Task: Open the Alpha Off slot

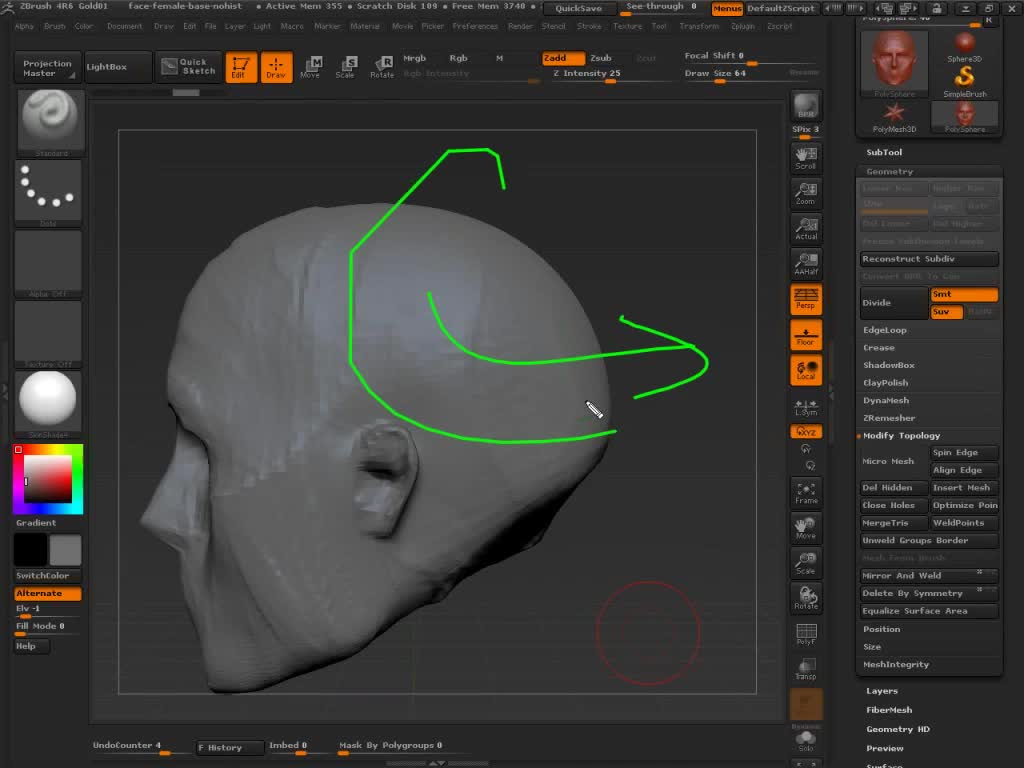Action: click(x=48, y=264)
